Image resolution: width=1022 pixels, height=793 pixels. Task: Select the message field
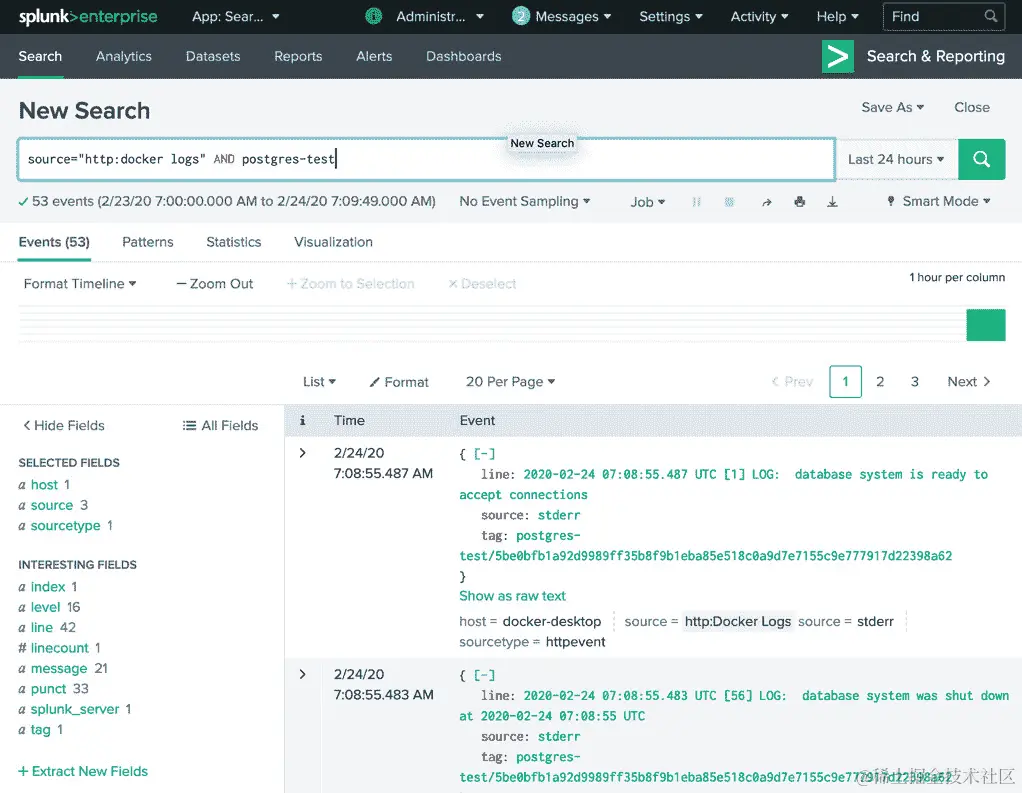pyautogui.click(x=59, y=669)
